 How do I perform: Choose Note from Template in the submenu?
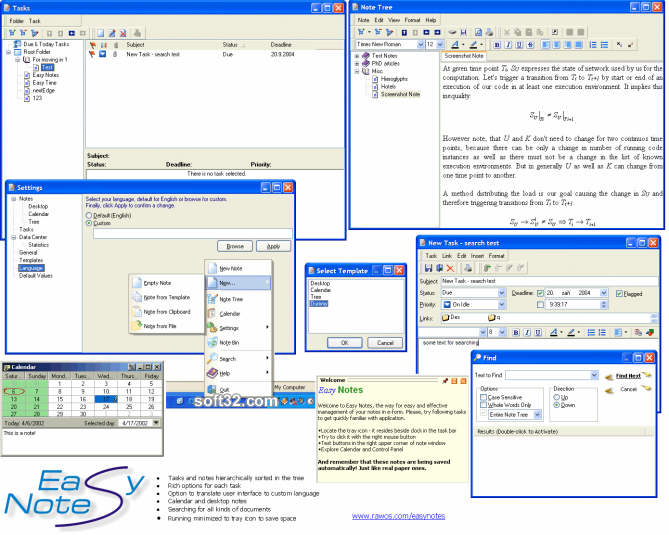pyautogui.click(x=167, y=297)
